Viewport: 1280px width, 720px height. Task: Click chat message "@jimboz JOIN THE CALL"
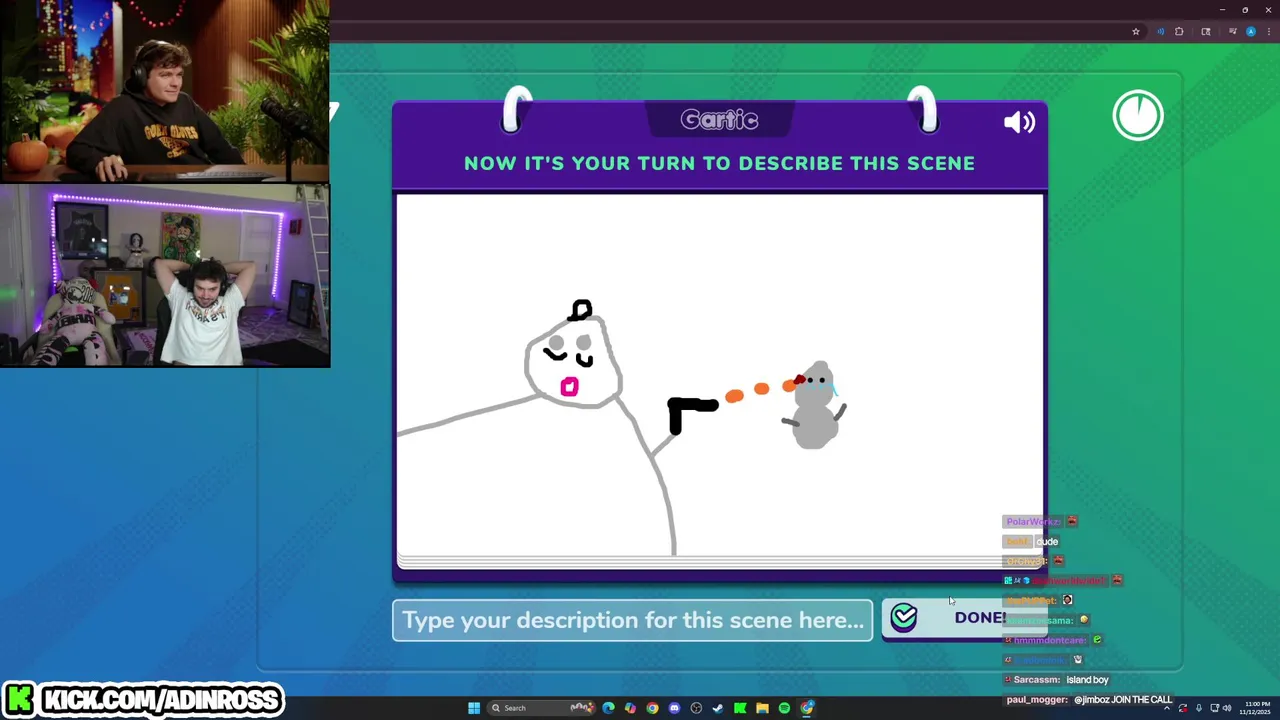[x=1123, y=700]
